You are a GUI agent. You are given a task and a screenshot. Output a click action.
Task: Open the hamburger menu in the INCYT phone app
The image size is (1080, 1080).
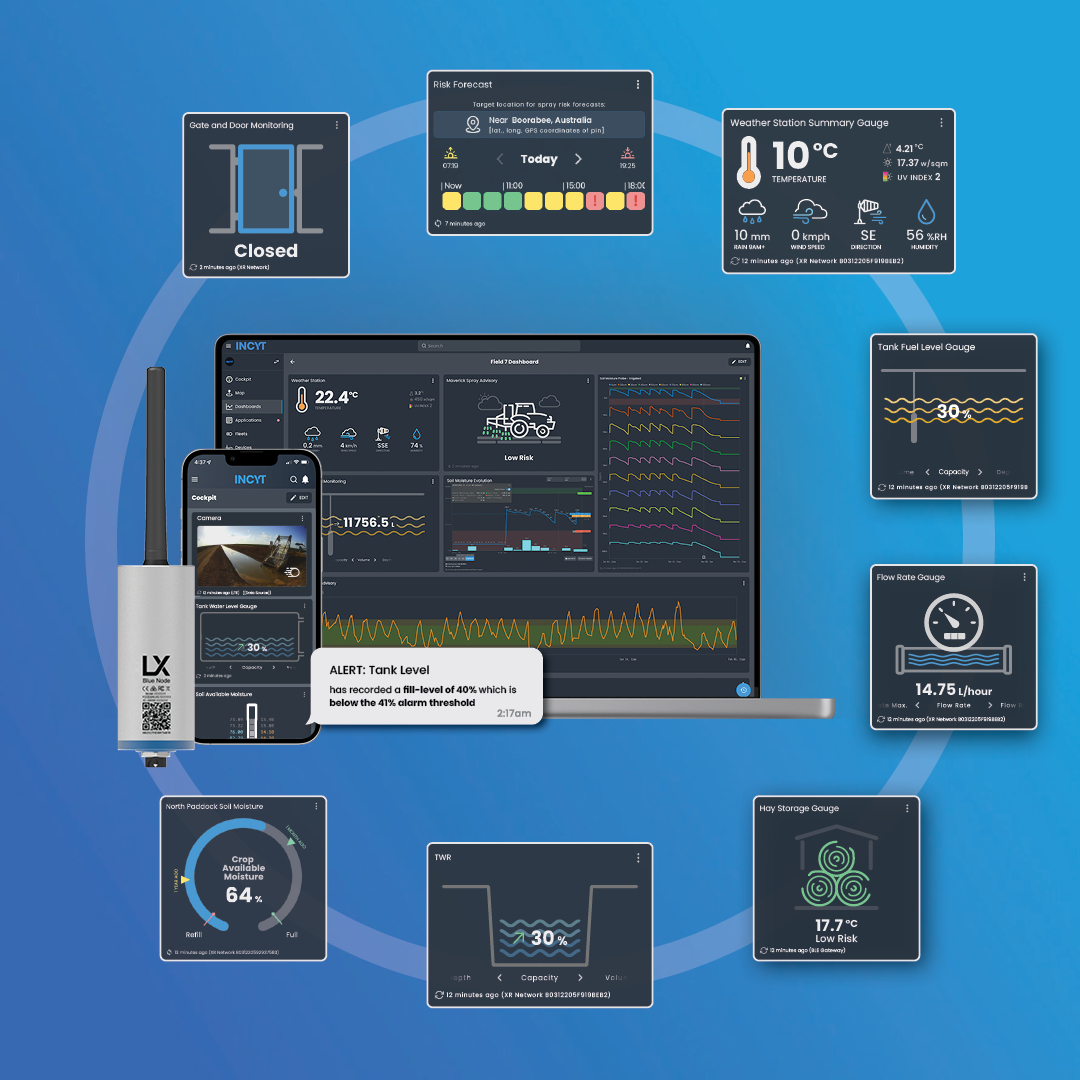[195, 480]
